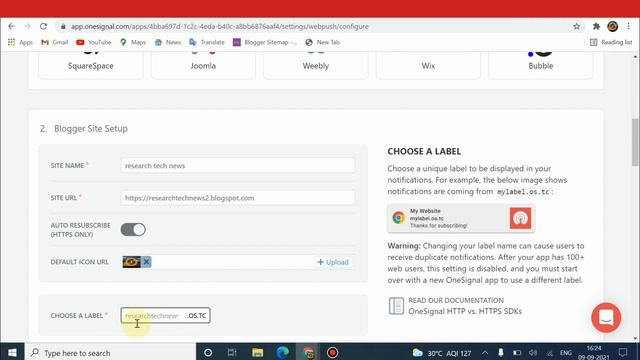
Task: Open Microsoft Edge from the taskbar
Action: [282, 353]
